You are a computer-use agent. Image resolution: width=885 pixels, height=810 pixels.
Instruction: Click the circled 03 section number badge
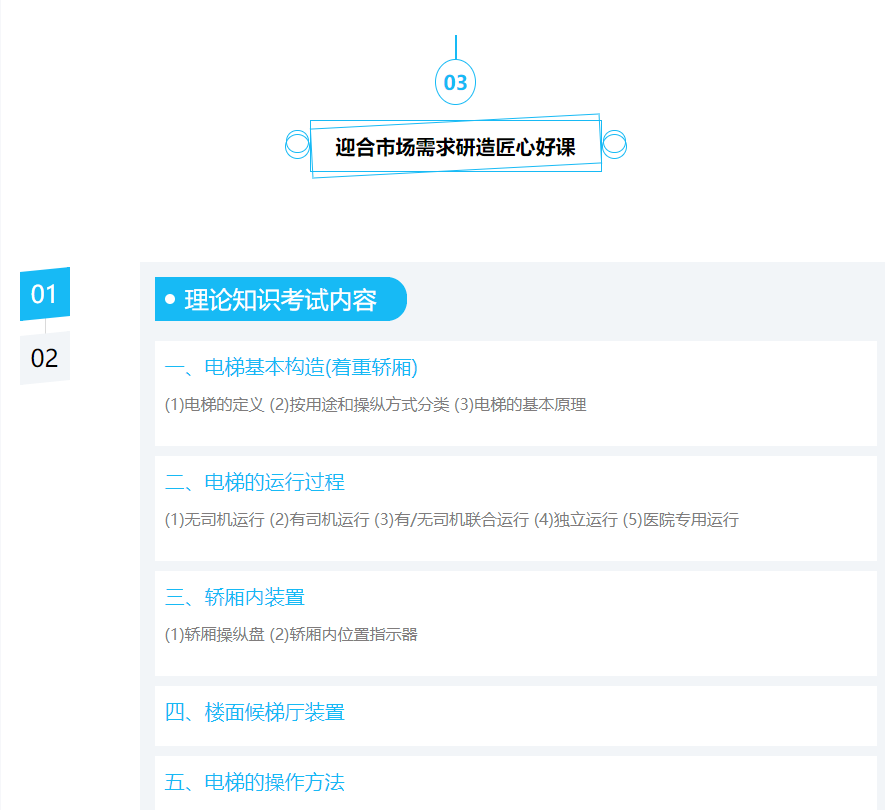point(455,82)
